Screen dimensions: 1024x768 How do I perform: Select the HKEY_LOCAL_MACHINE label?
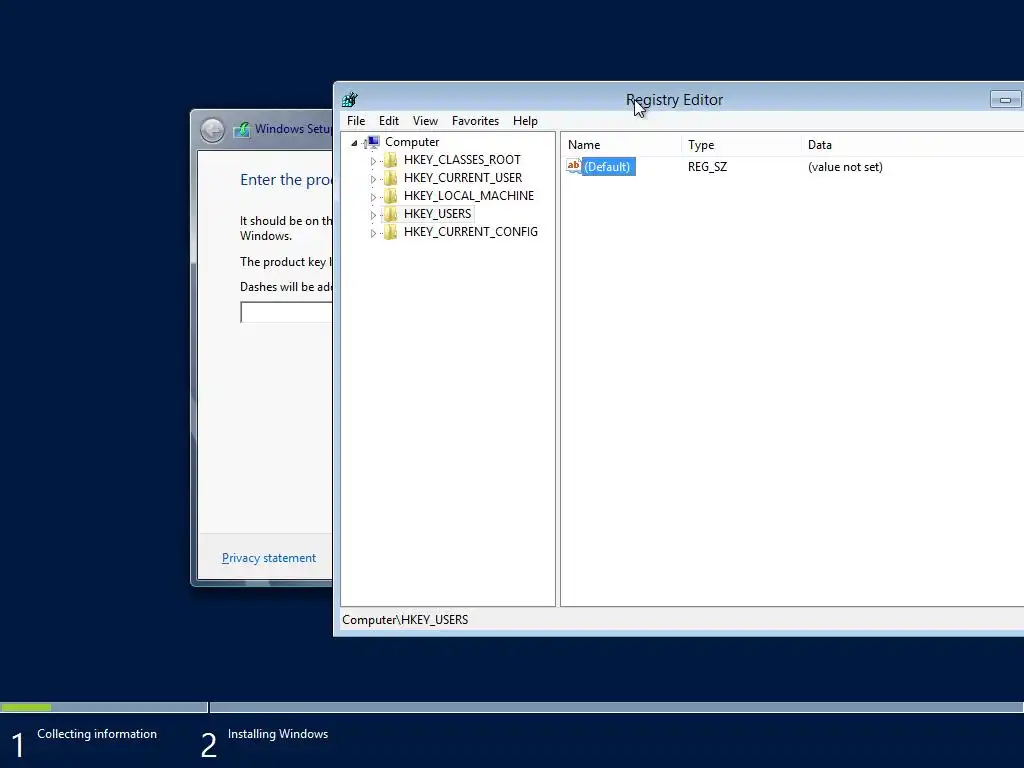tap(469, 196)
